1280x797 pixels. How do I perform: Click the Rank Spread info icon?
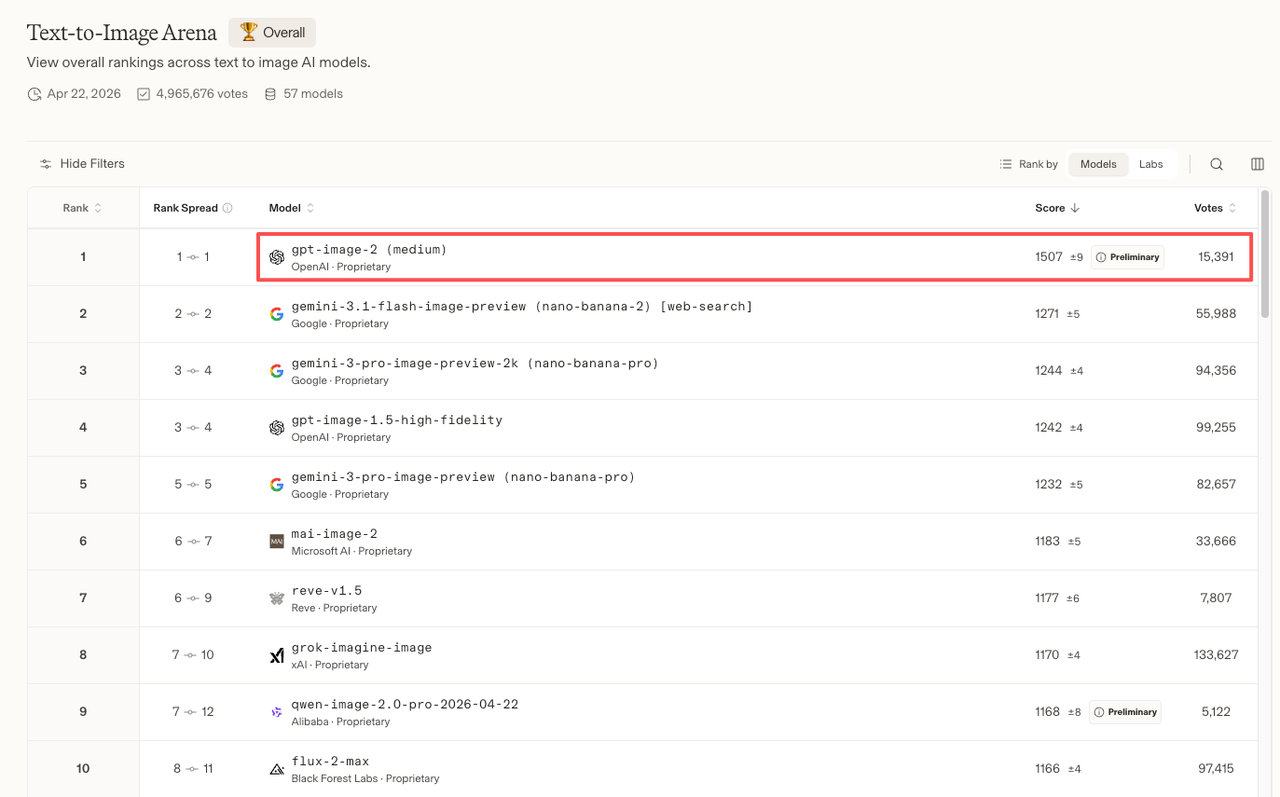pos(228,208)
